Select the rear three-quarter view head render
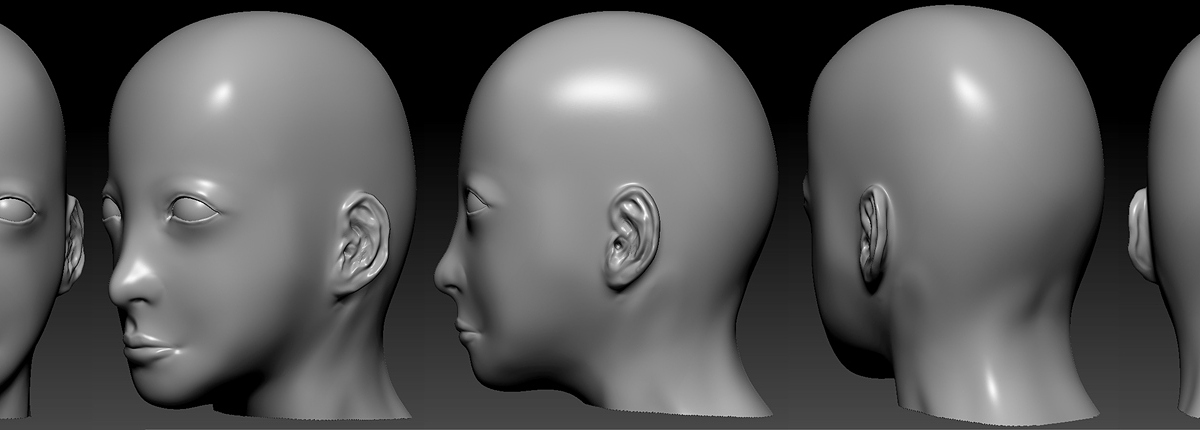The image size is (1200, 430). (955, 215)
